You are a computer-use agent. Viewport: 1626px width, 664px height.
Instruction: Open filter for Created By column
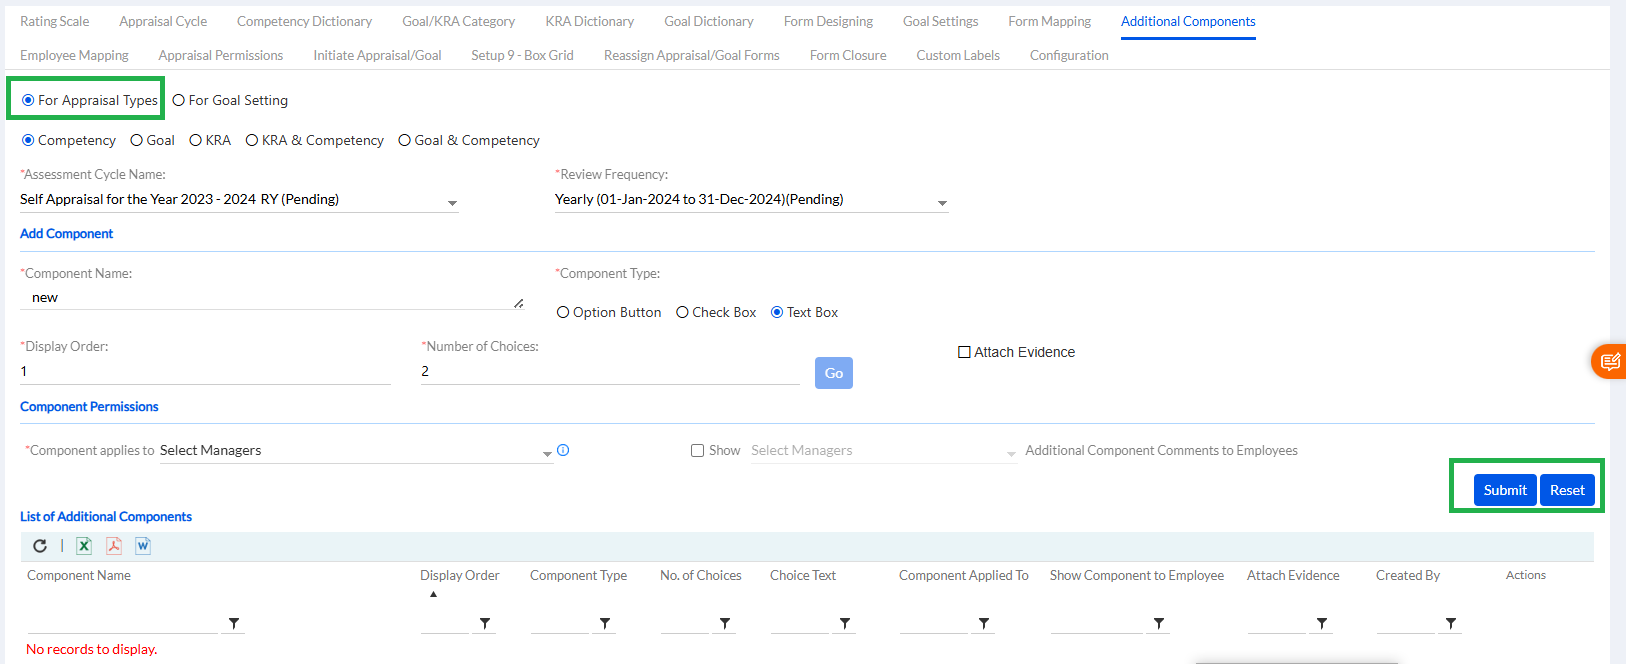[x=1450, y=624]
